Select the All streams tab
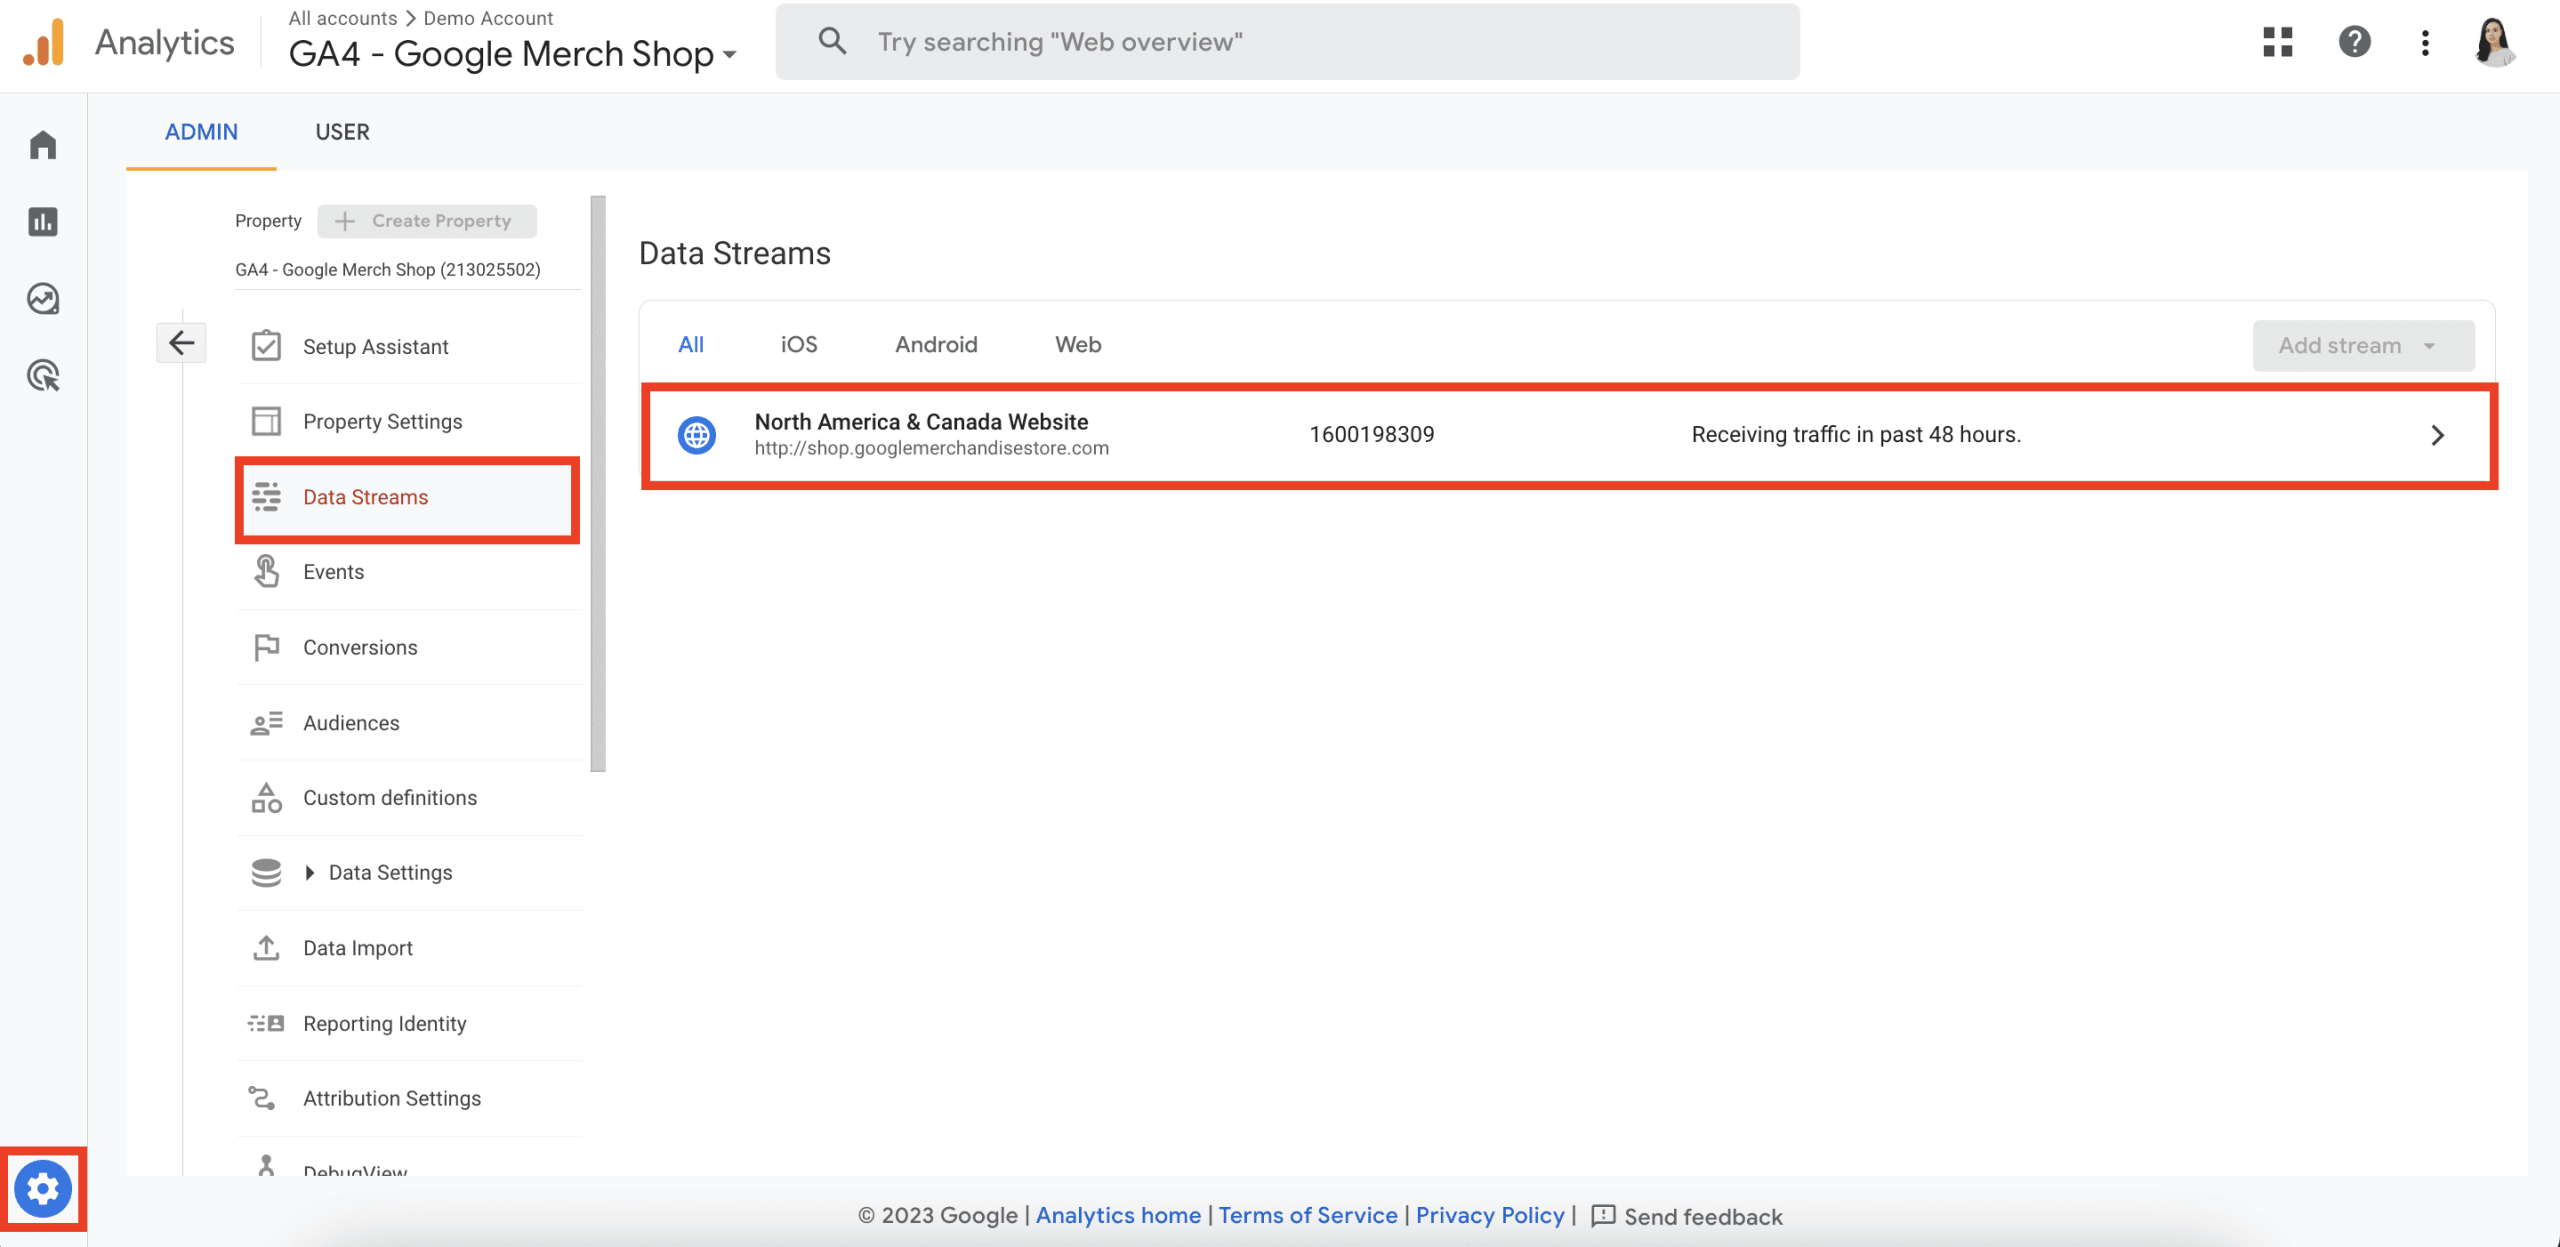2560x1247 pixels. point(691,345)
